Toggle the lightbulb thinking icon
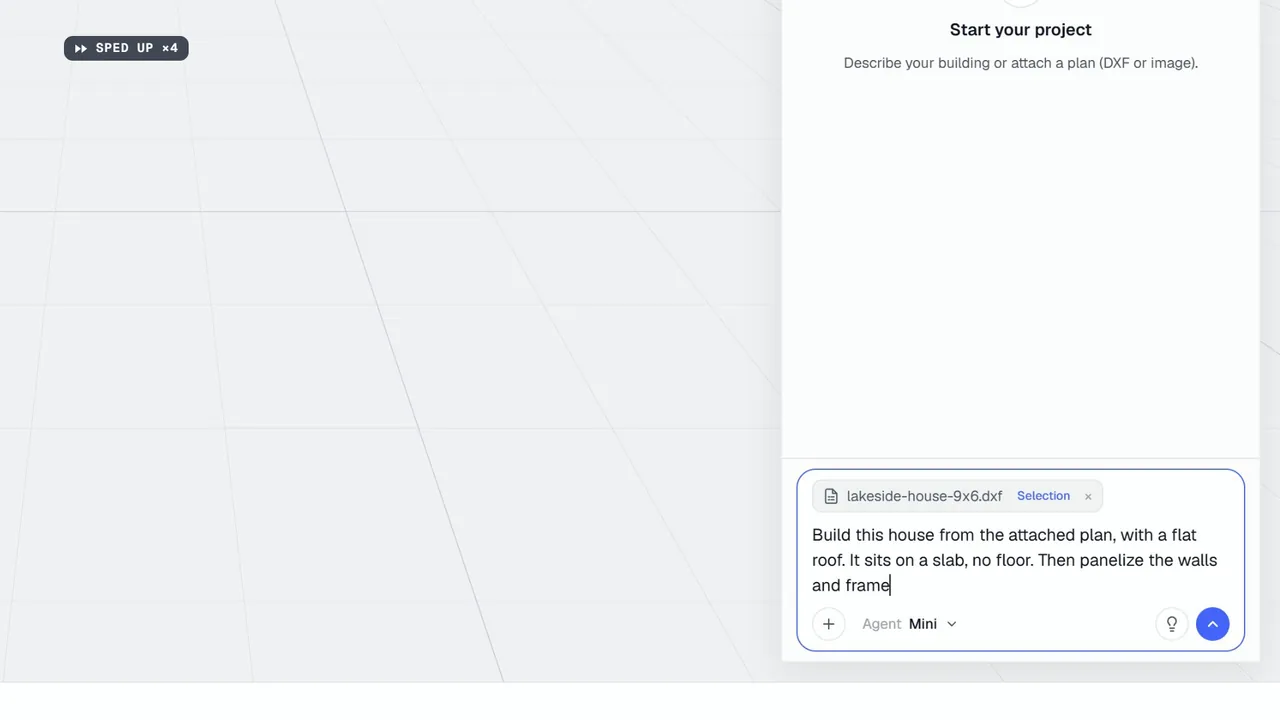1280x720 pixels. [x=1172, y=624]
